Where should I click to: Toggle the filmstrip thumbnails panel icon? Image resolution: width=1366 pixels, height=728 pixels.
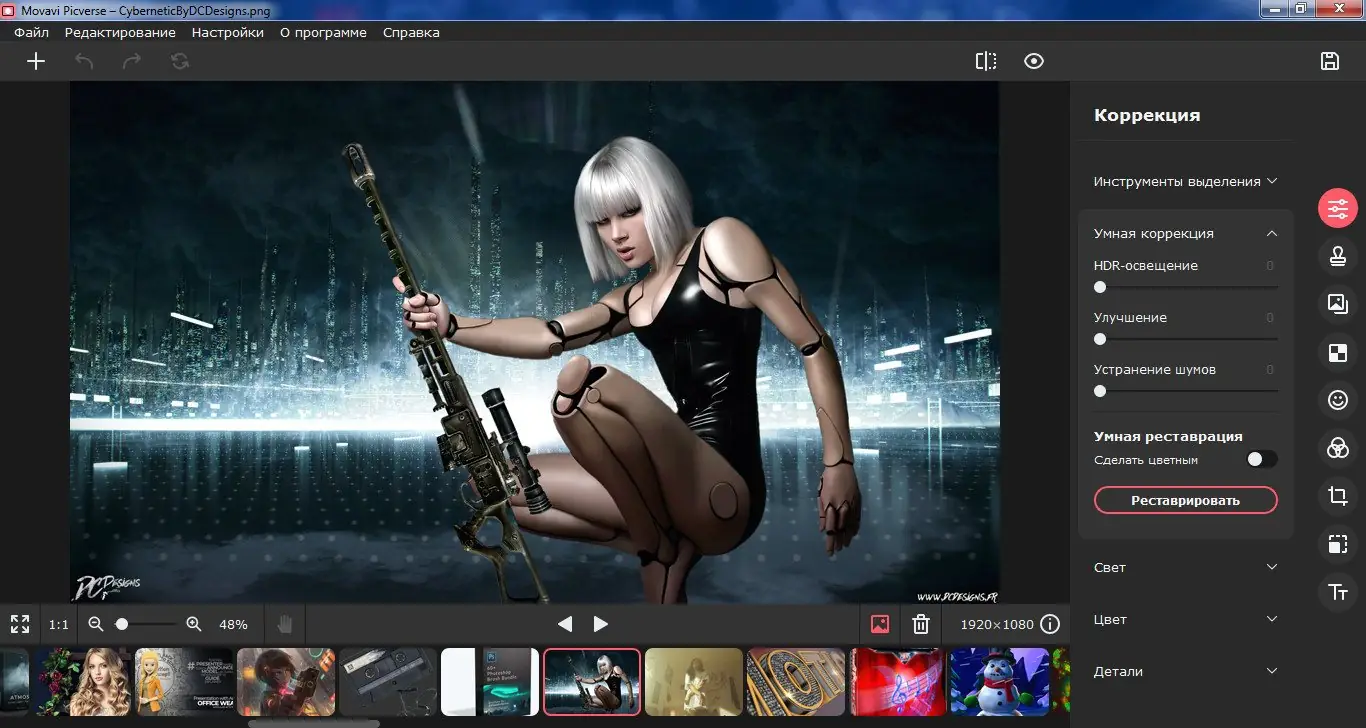878,623
